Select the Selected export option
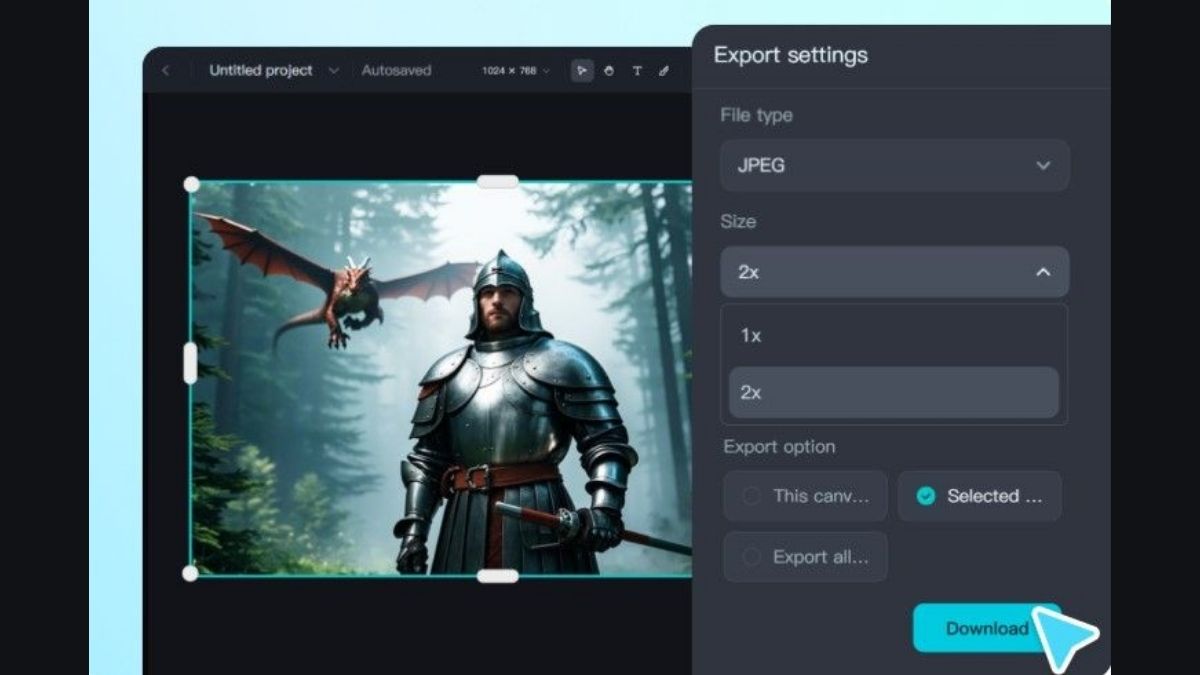Viewport: 1200px width, 675px height. [x=979, y=496]
